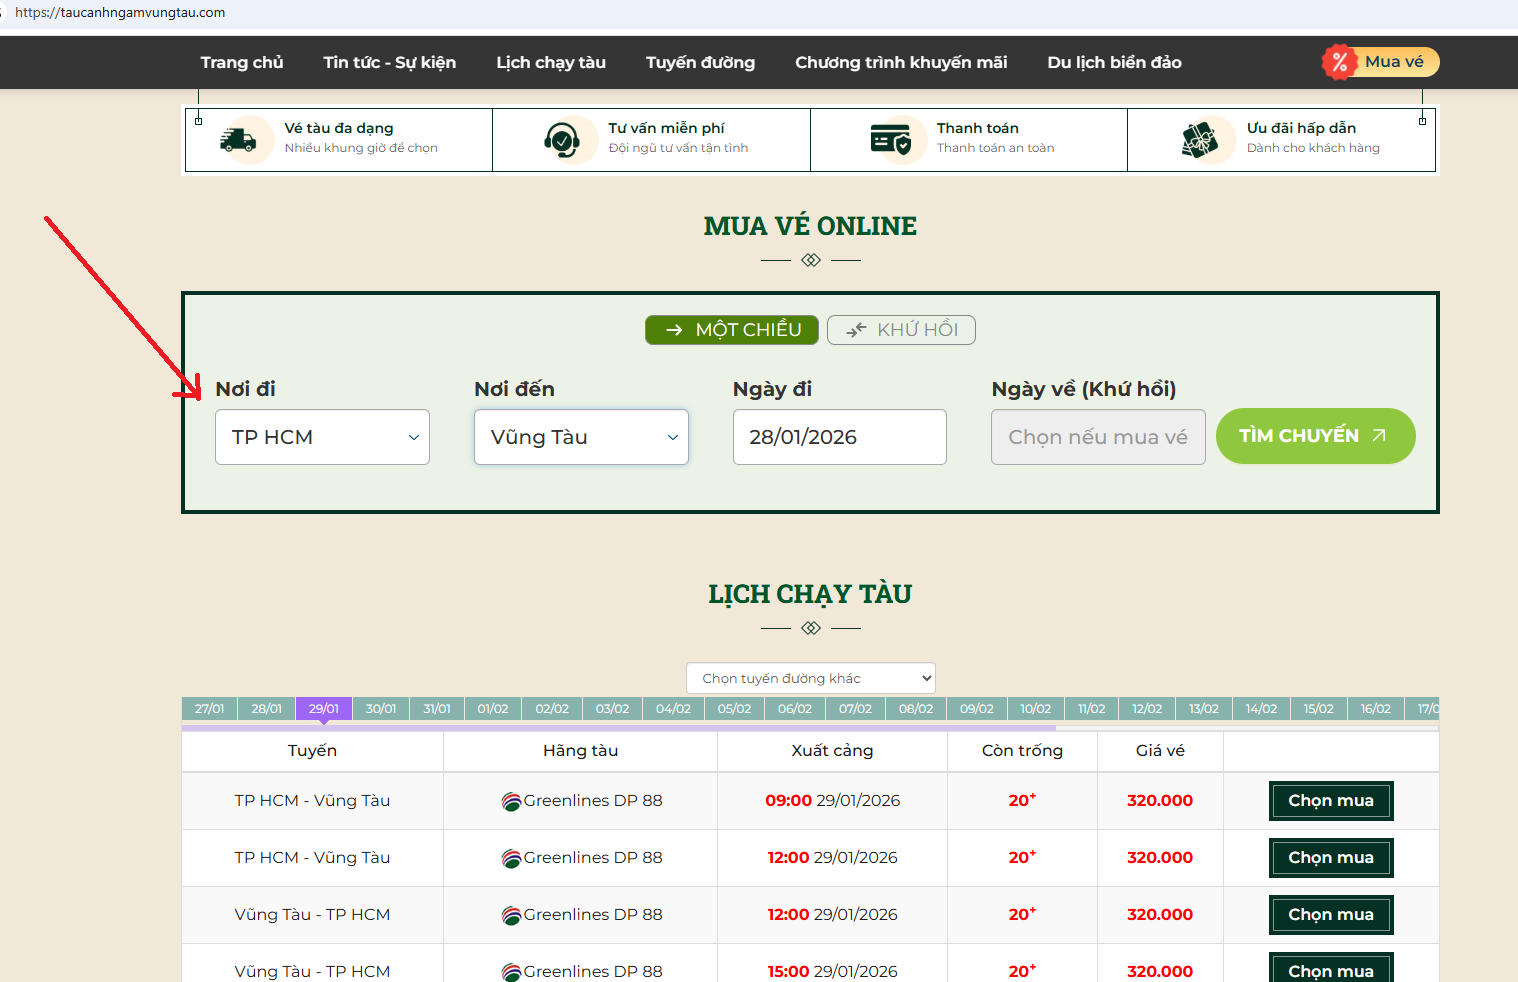Click Greenlines logo in the 09:00 row
Viewport: 1518px width, 982px height.
[511, 801]
